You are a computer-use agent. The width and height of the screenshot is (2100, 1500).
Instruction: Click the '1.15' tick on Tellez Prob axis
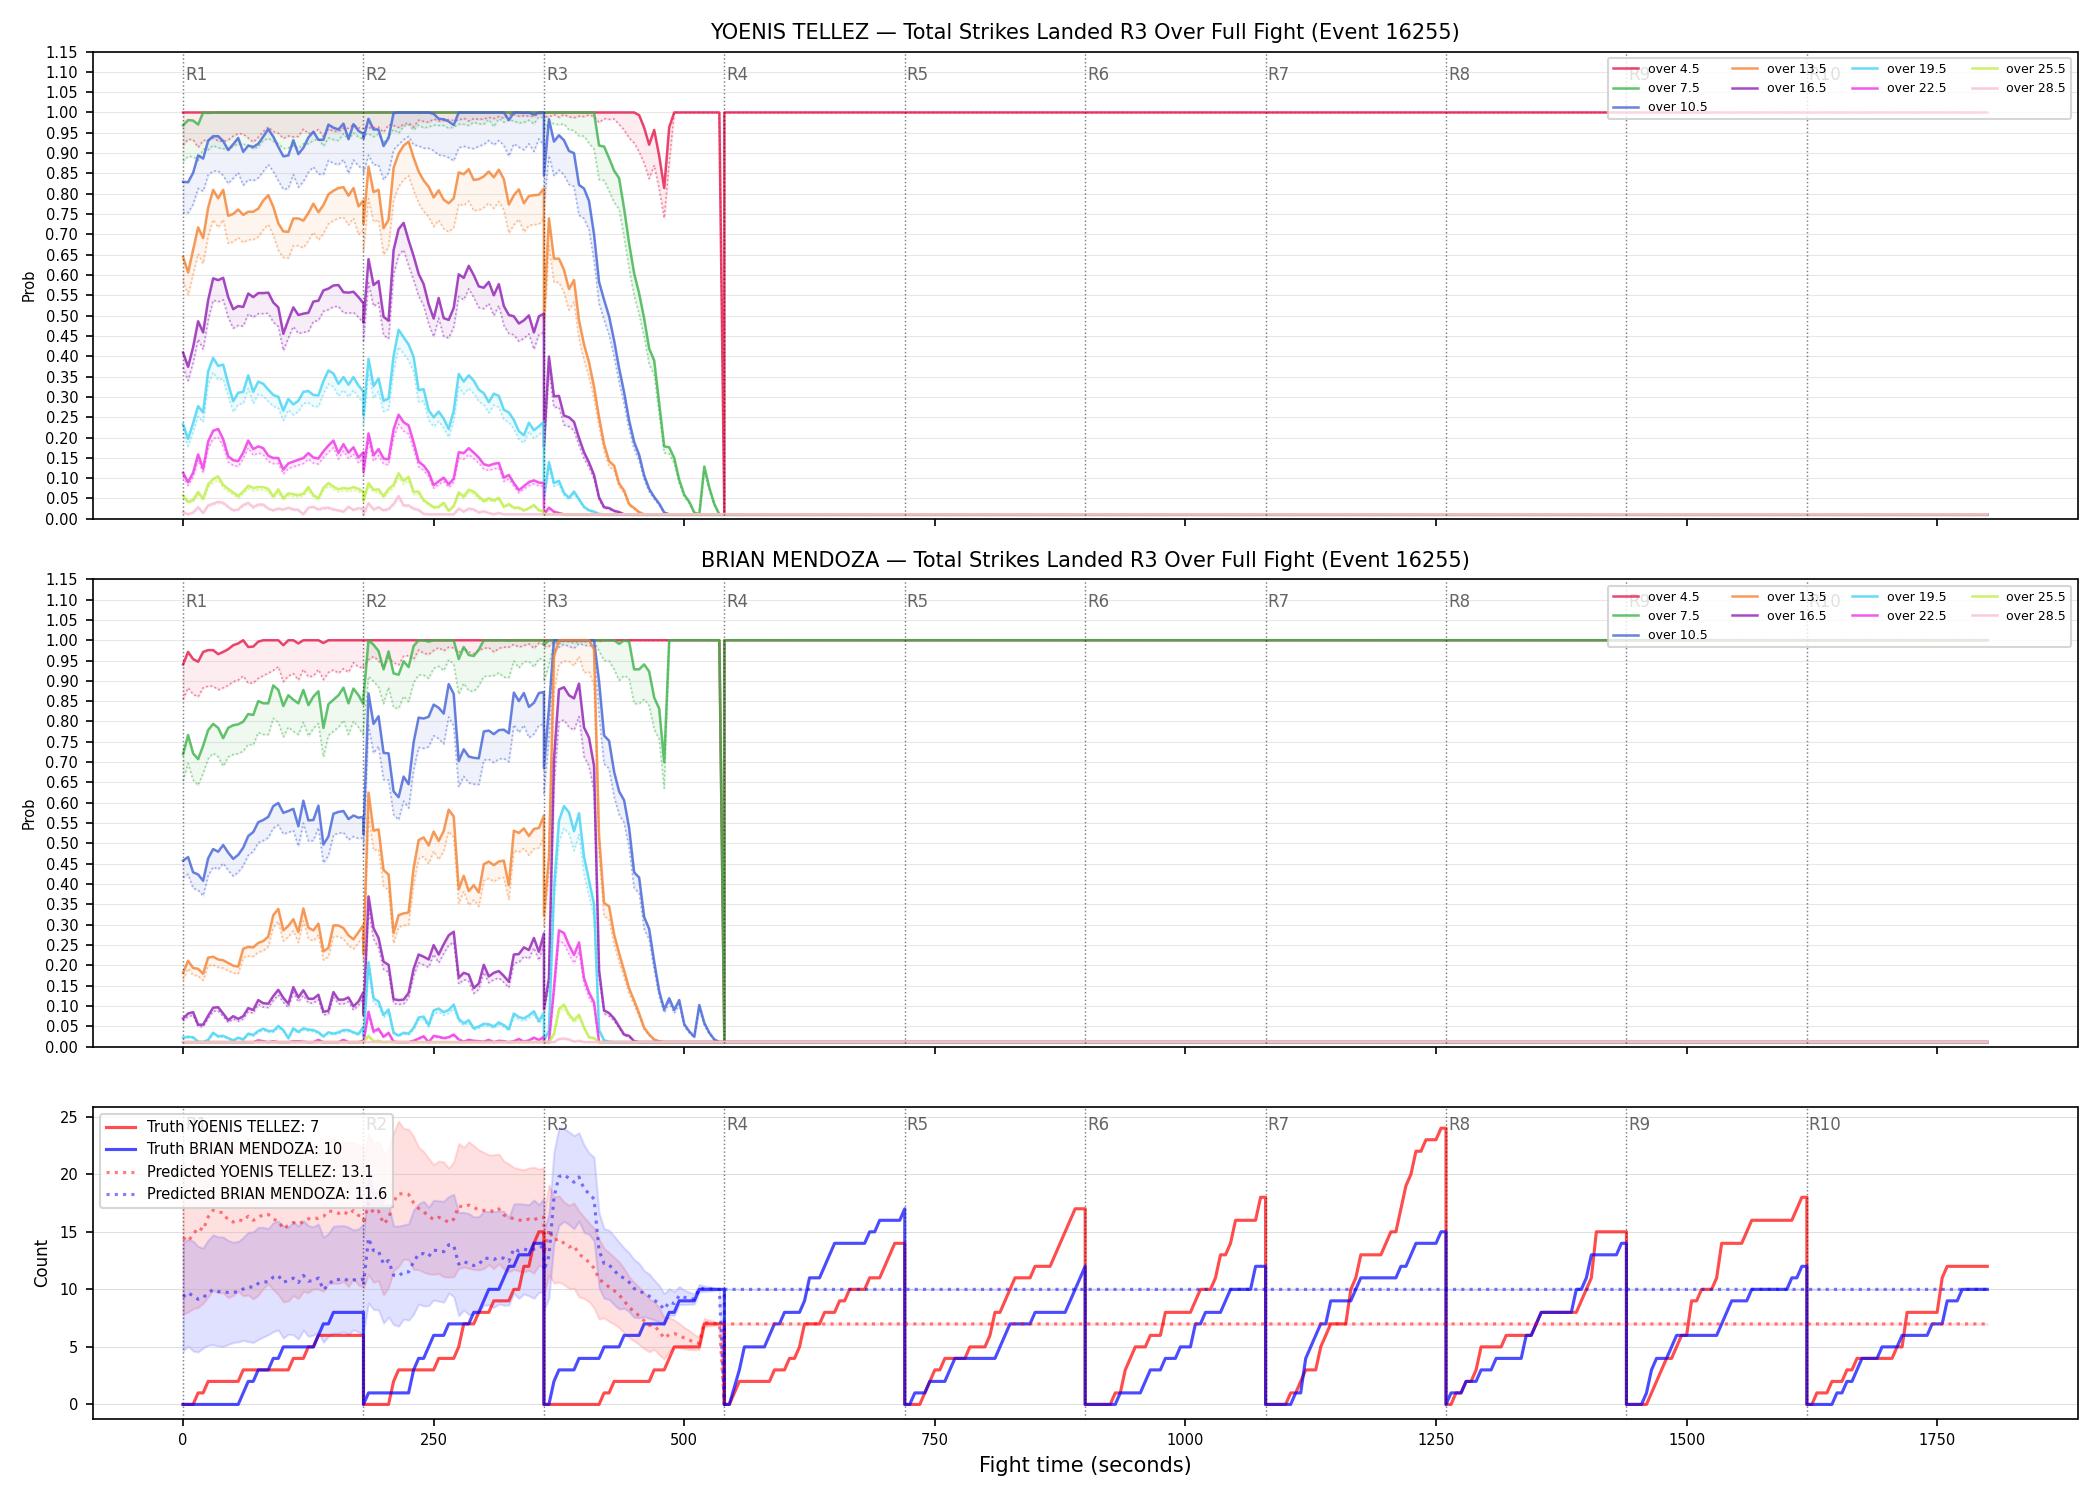tap(62, 52)
